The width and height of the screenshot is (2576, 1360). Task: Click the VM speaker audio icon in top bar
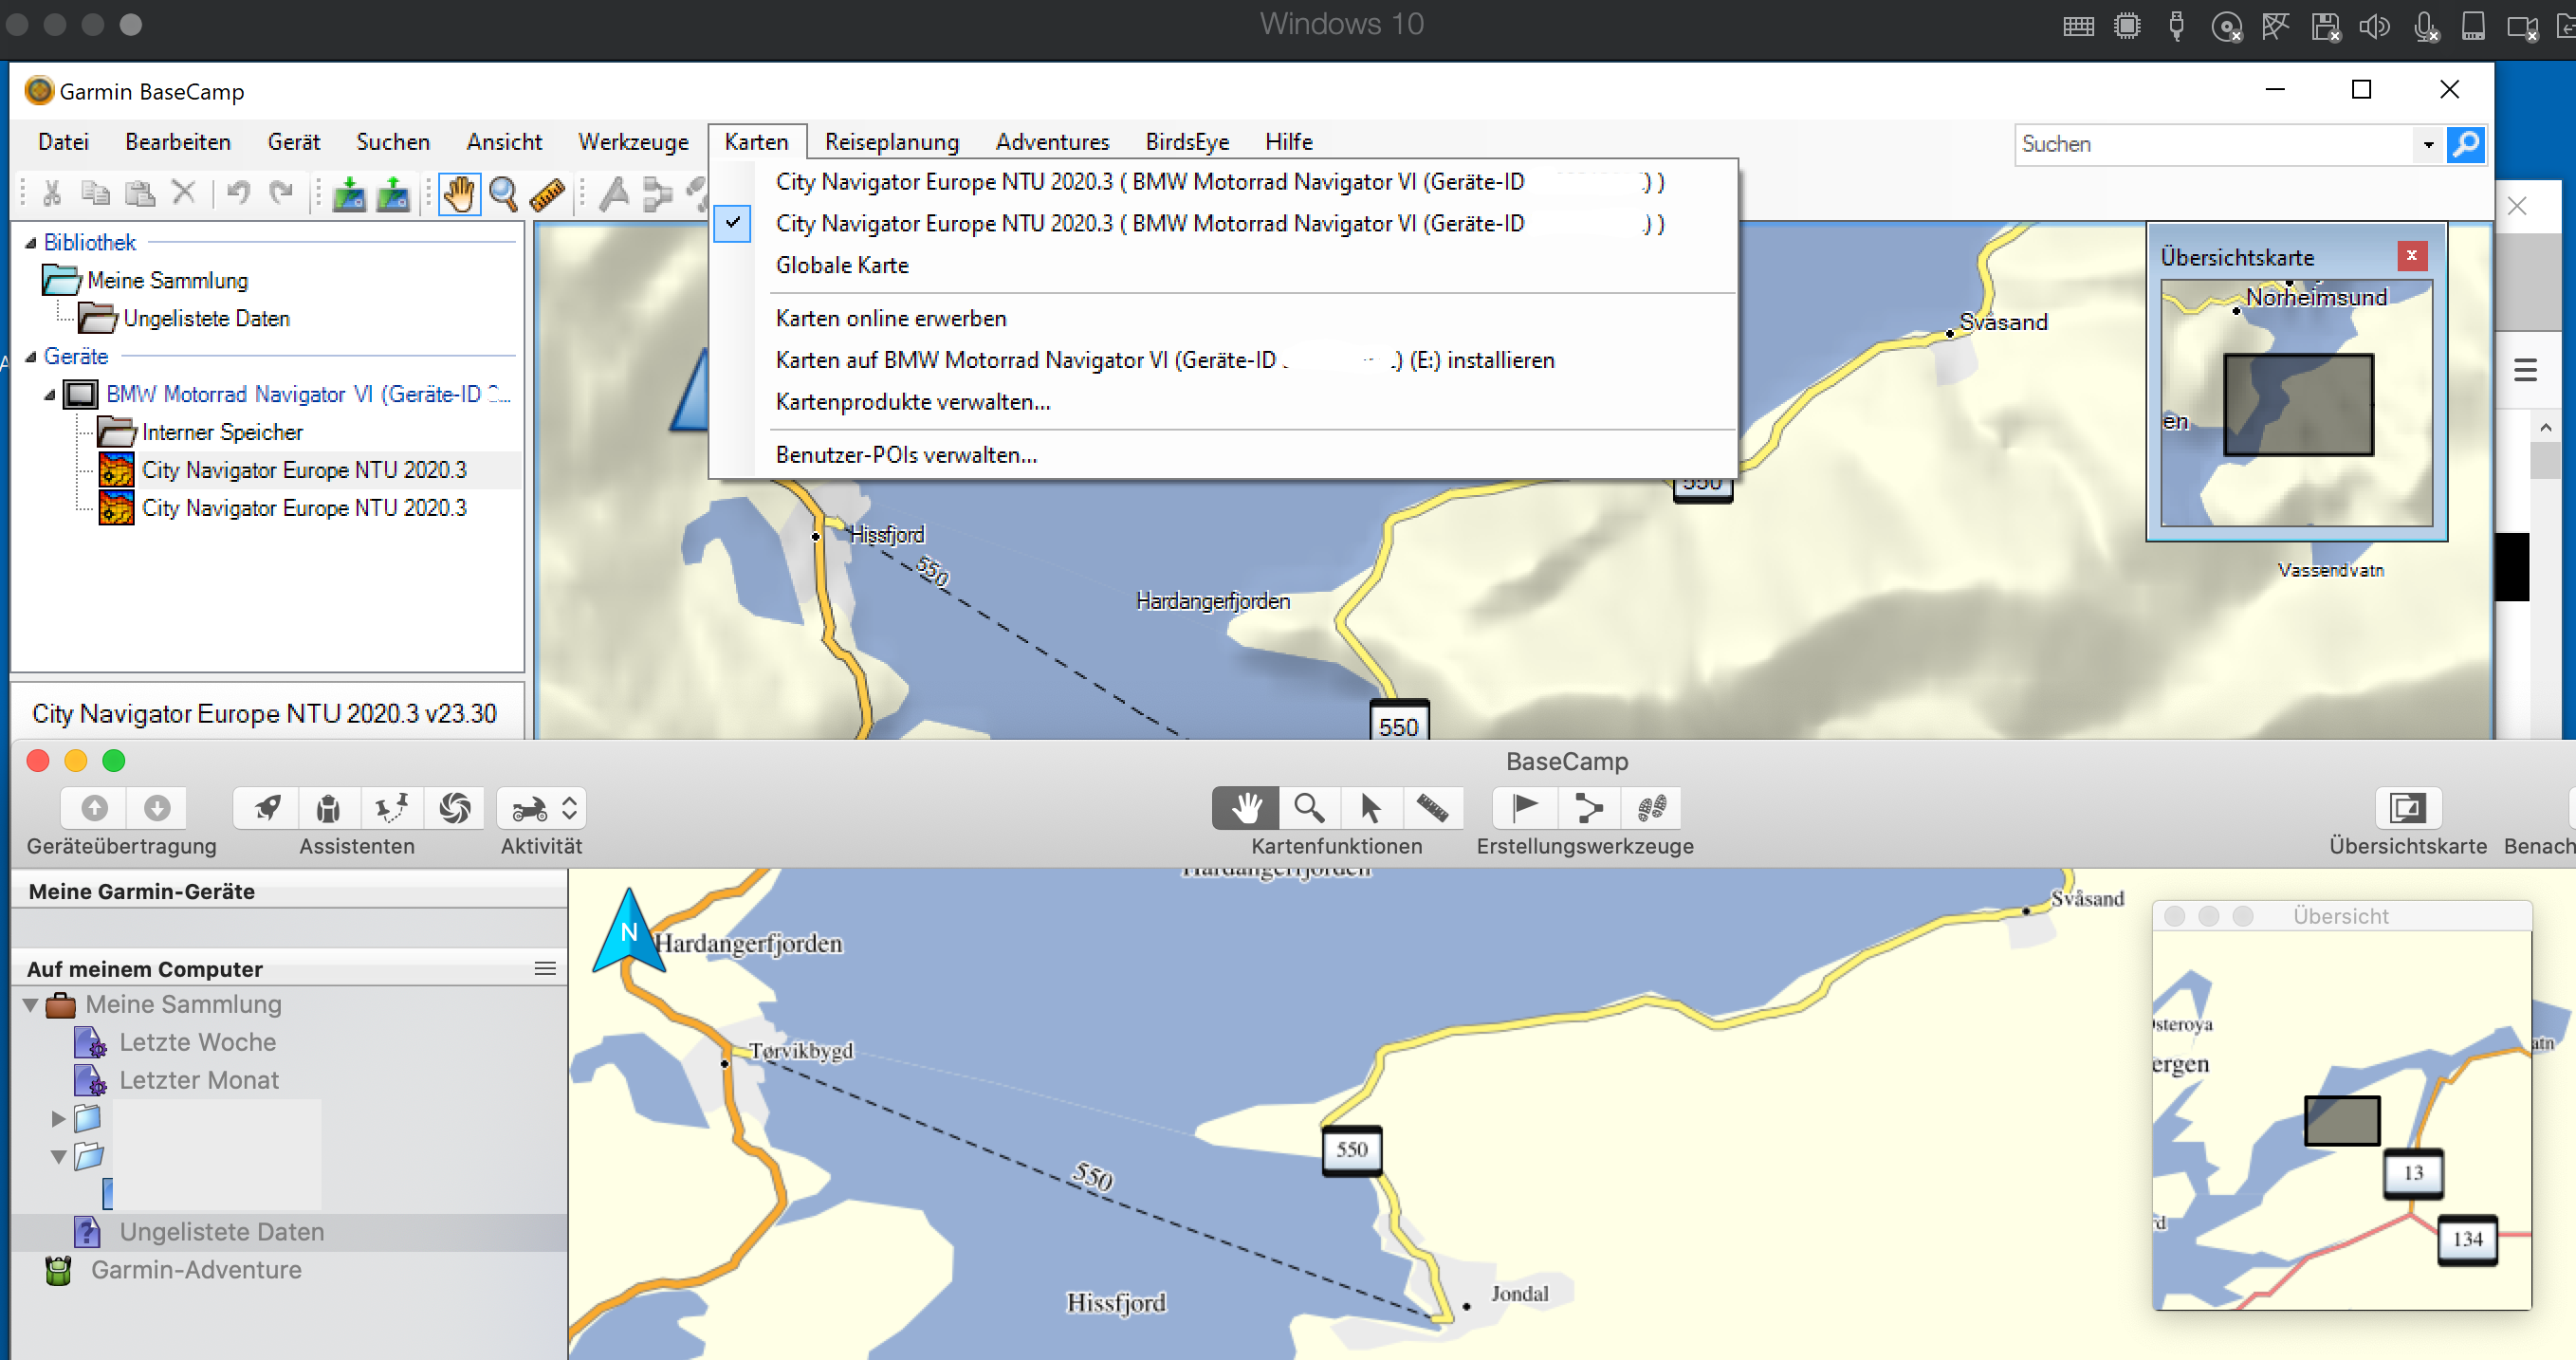[x=2374, y=27]
